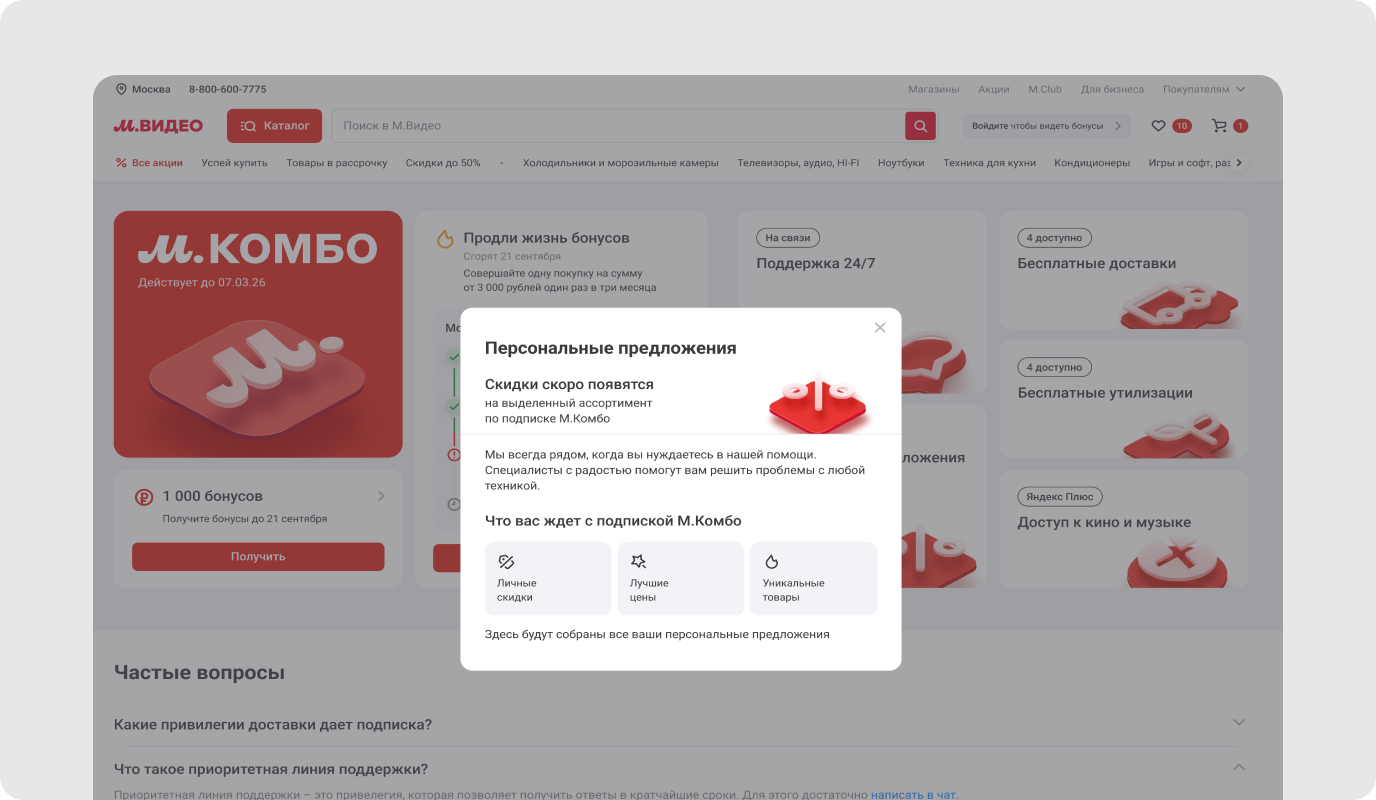Click the Каталог list-search icon

point(249,126)
